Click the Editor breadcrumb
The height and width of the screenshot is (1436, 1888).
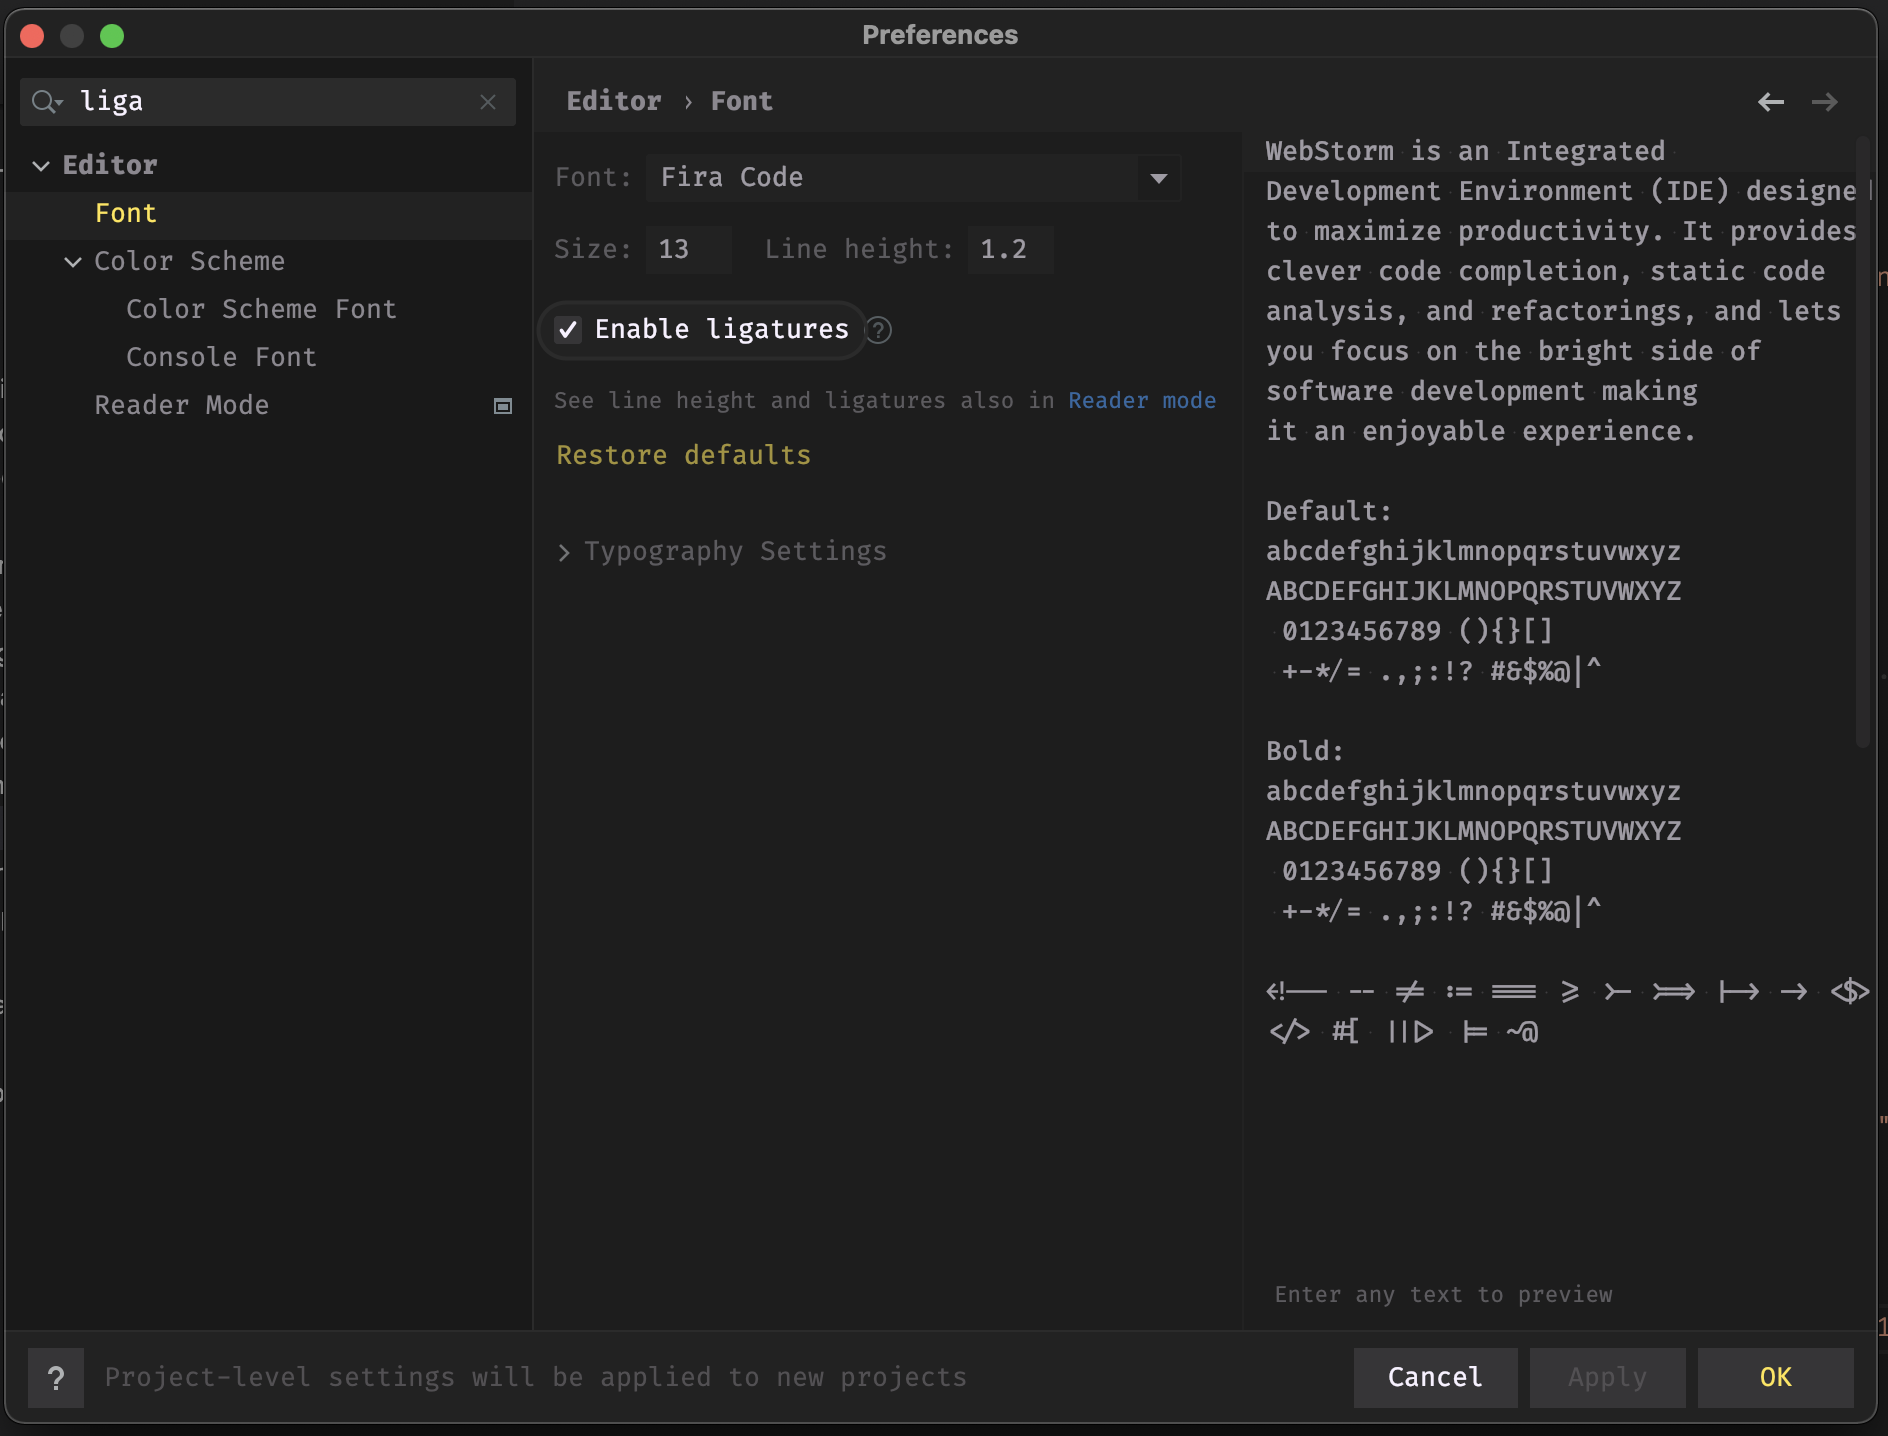[x=614, y=102]
